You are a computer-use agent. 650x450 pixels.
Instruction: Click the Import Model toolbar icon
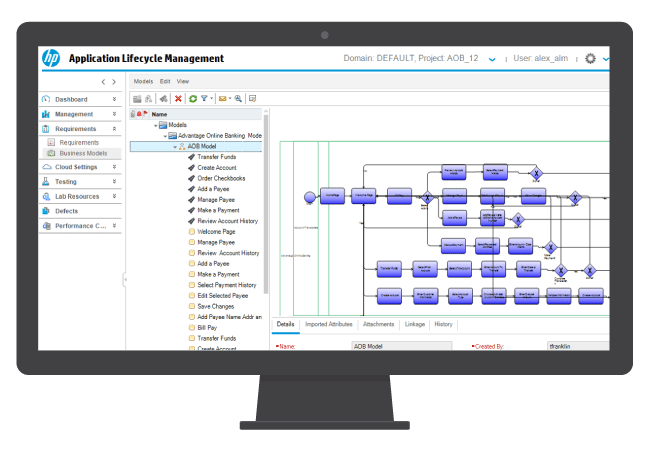coord(148,99)
